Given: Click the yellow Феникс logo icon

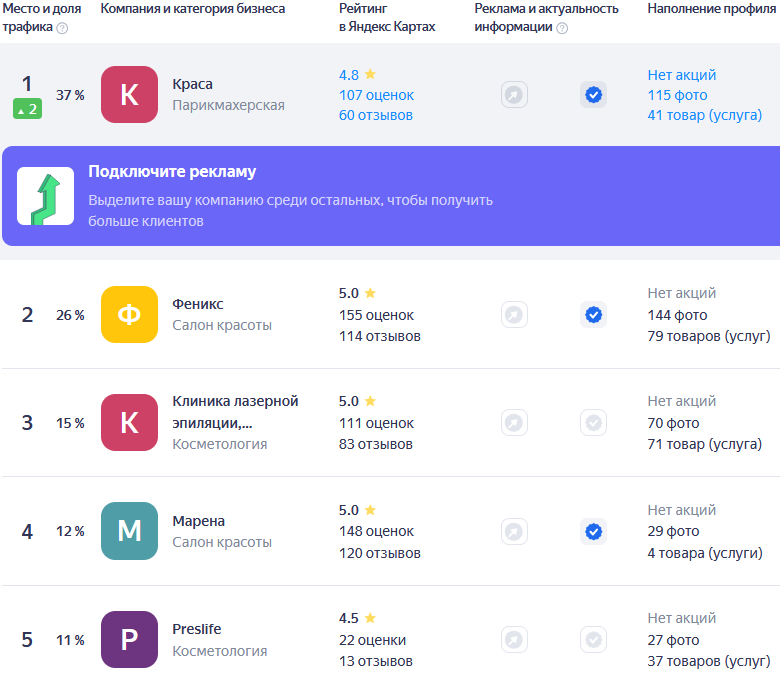Looking at the screenshot, I should pyautogui.click(x=129, y=315).
